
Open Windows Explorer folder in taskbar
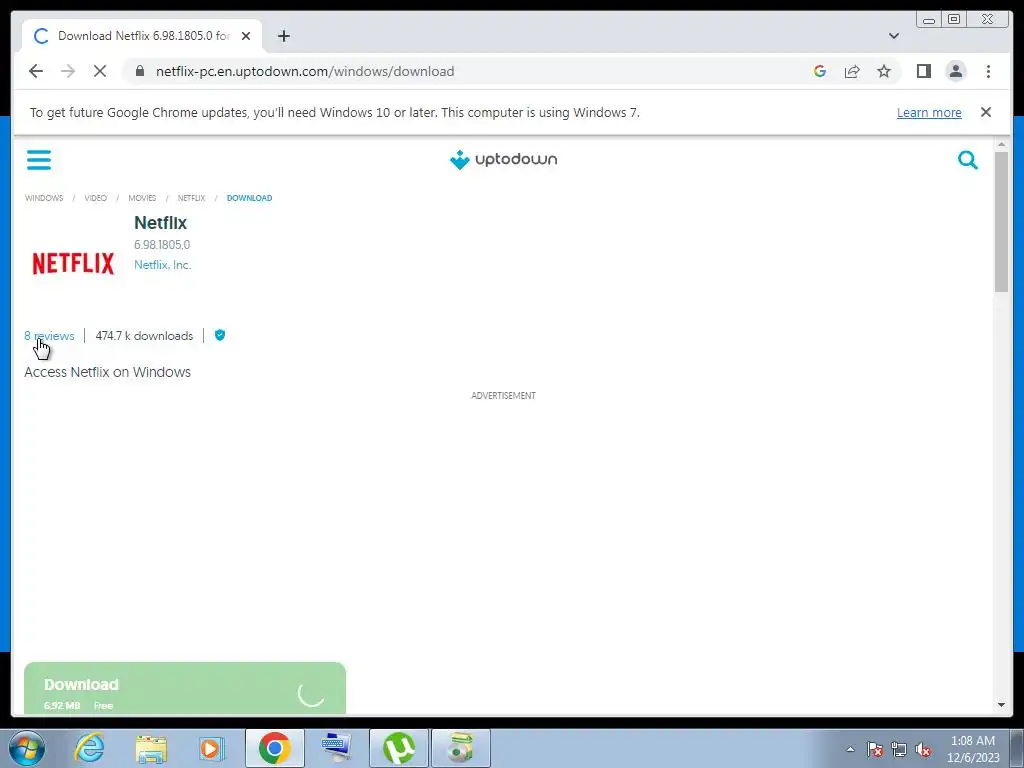[151, 748]
